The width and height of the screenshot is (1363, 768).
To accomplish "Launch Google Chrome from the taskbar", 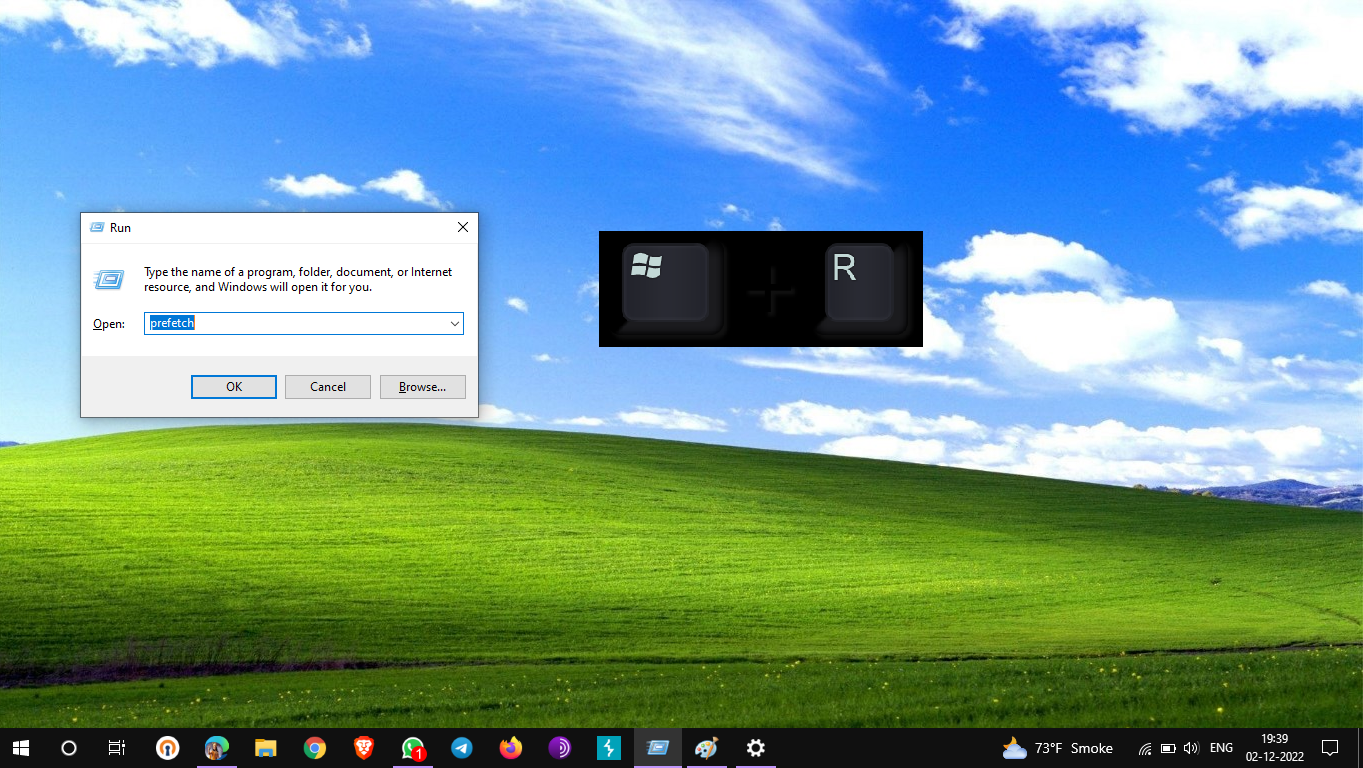I will (x=315, y=748).
